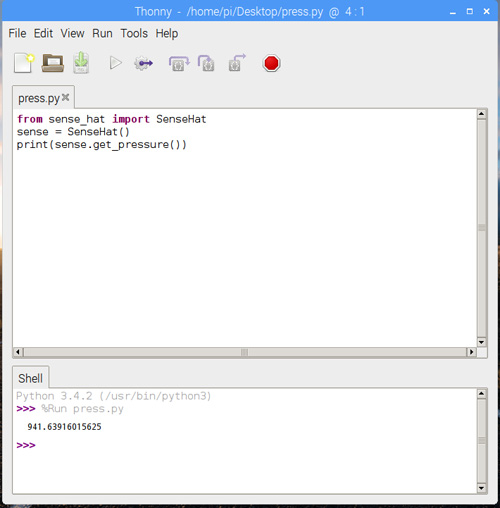Screen dimensions: 500x508
Task: Open a file using the folder icon
Action: (x=53, y=63)
